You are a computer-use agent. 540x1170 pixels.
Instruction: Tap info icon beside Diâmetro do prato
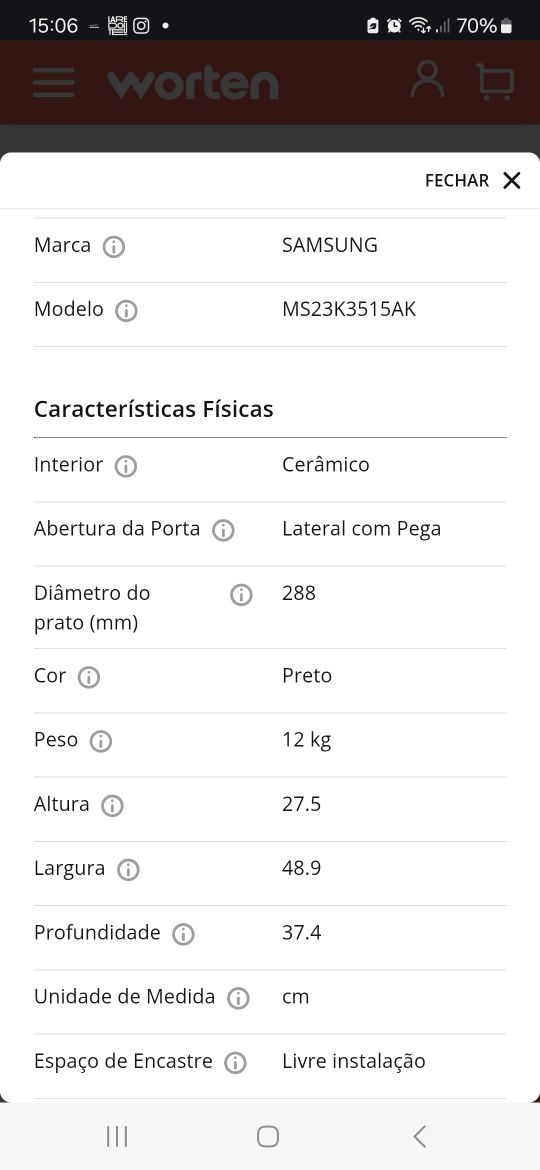tap(241, 595)
